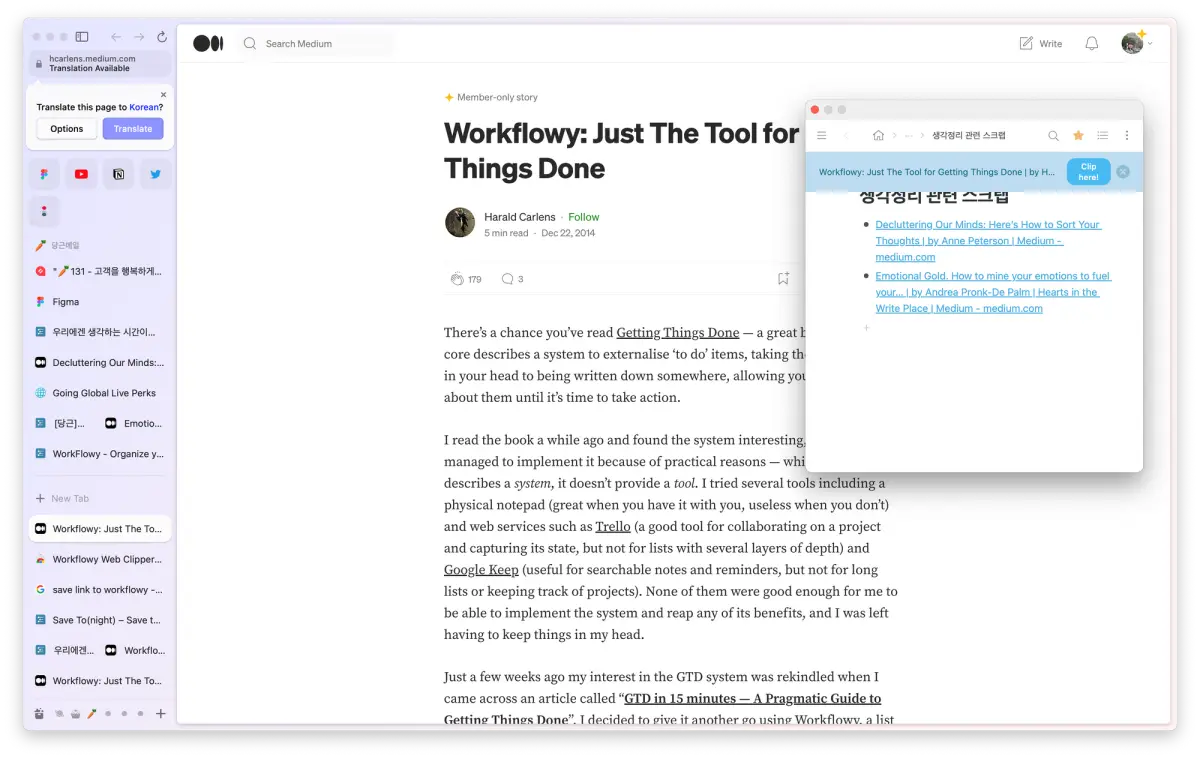The width and height of the screenshot is (1200, 759).
Task: Open the Trello link in the article
Action: [x=613, y=527]
